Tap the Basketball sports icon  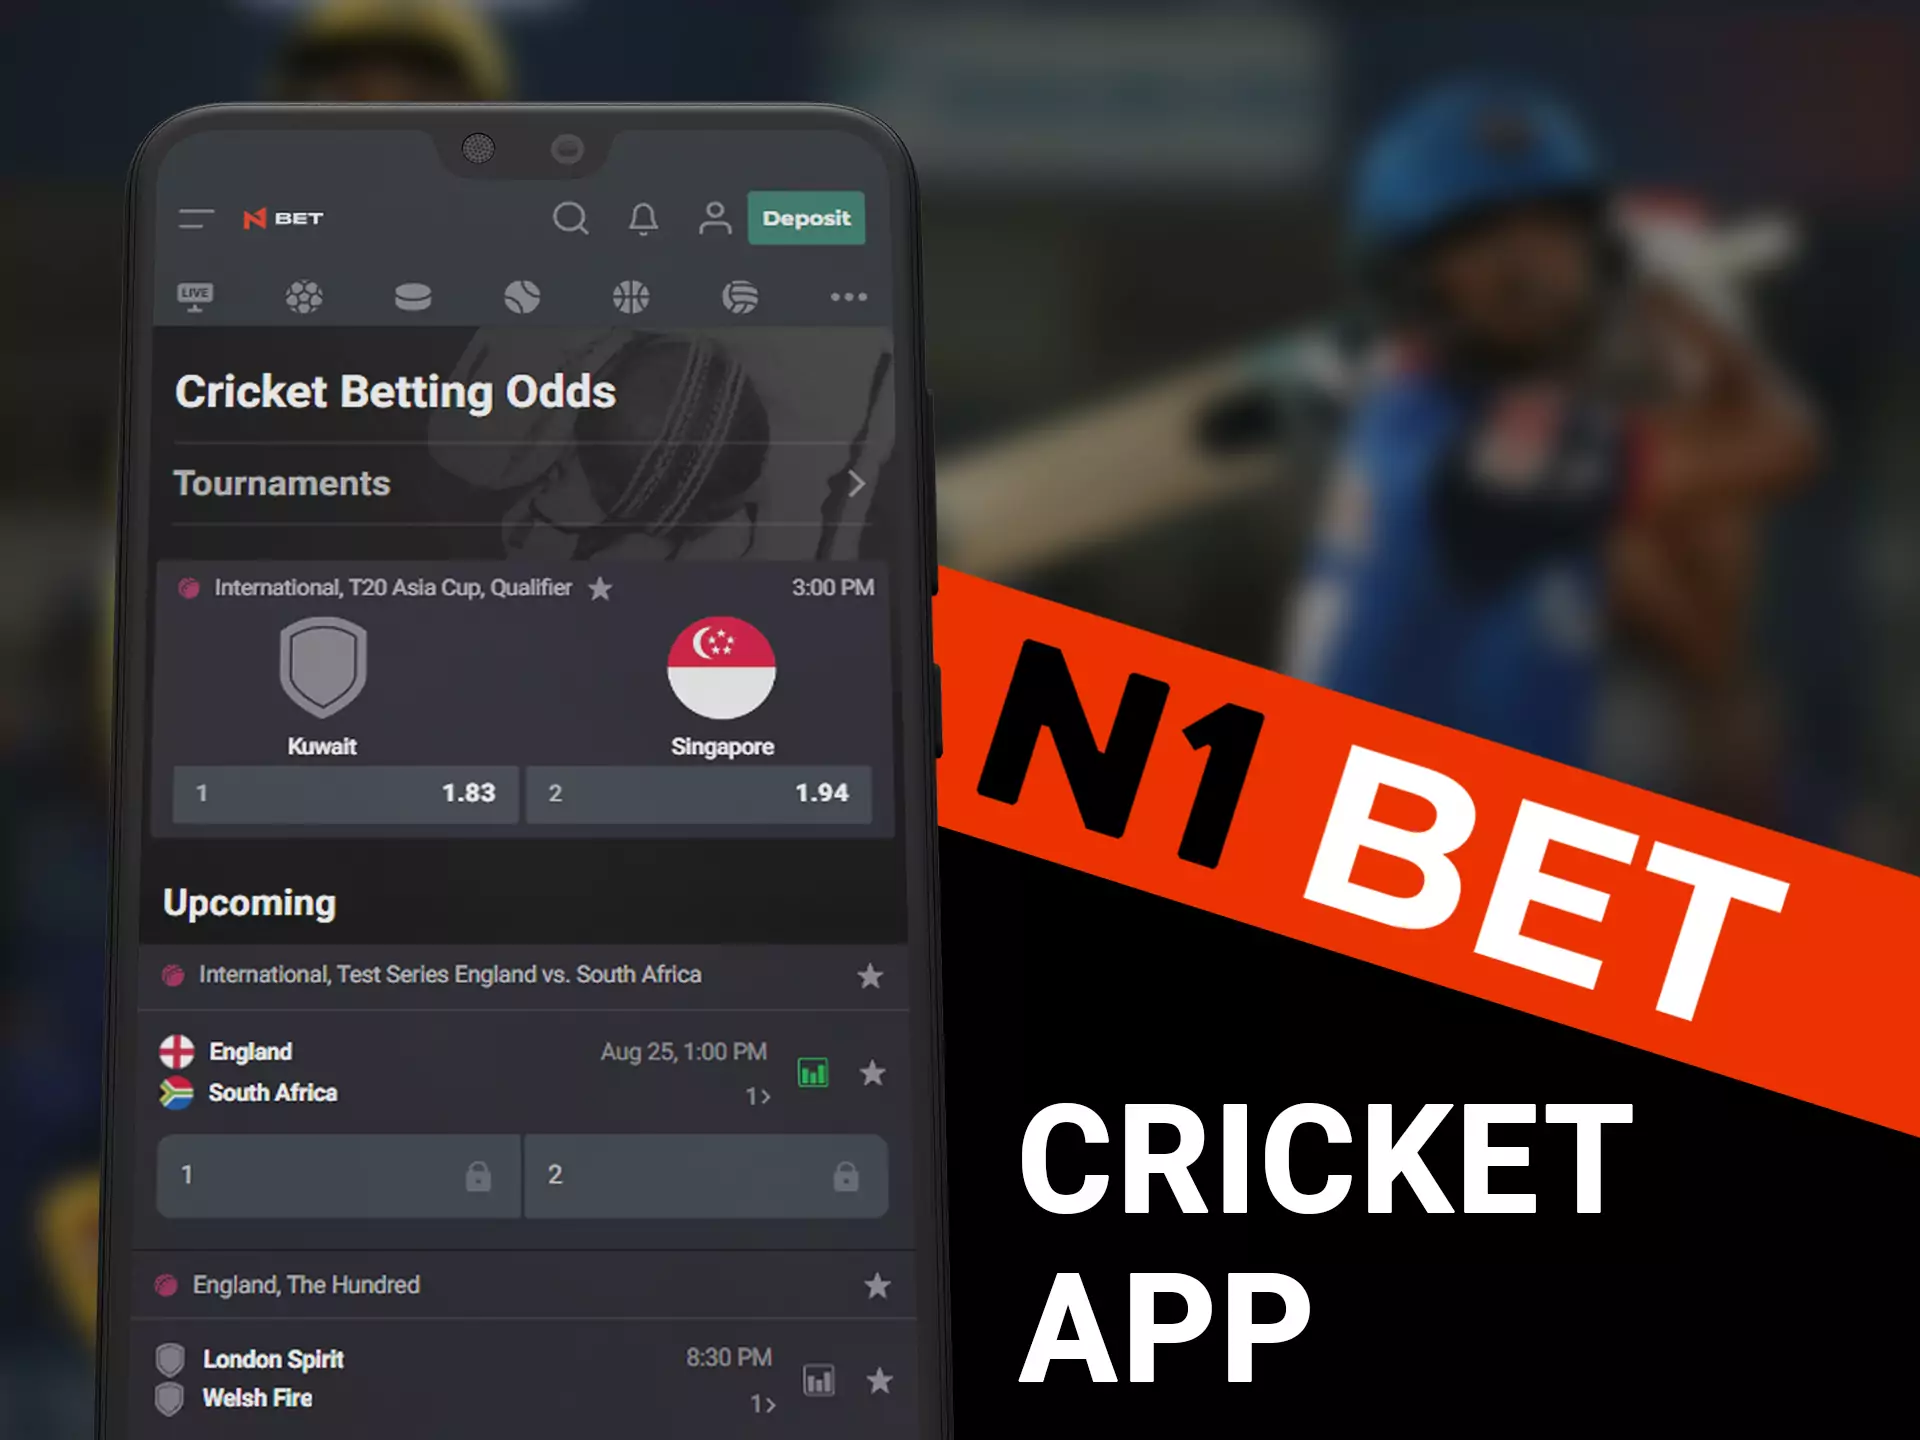click(630, 298)
